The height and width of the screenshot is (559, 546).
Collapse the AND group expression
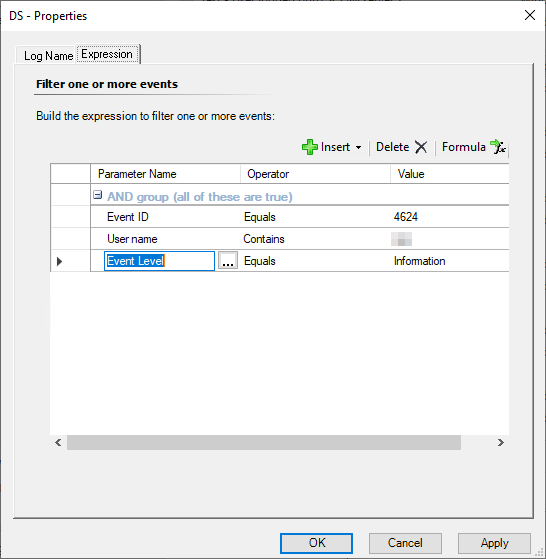click(97, 195)
